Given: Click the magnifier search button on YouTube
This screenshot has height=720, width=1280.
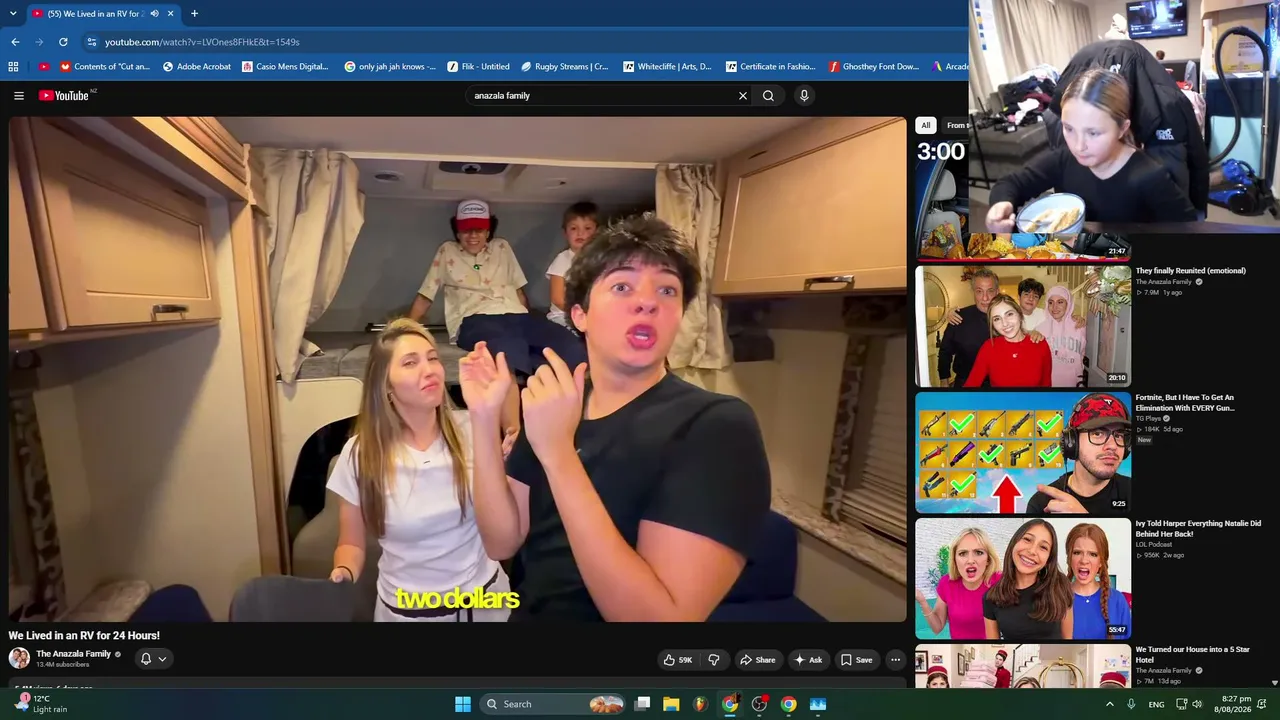Looking at the screenshot, I should click(x=768, y=96).
